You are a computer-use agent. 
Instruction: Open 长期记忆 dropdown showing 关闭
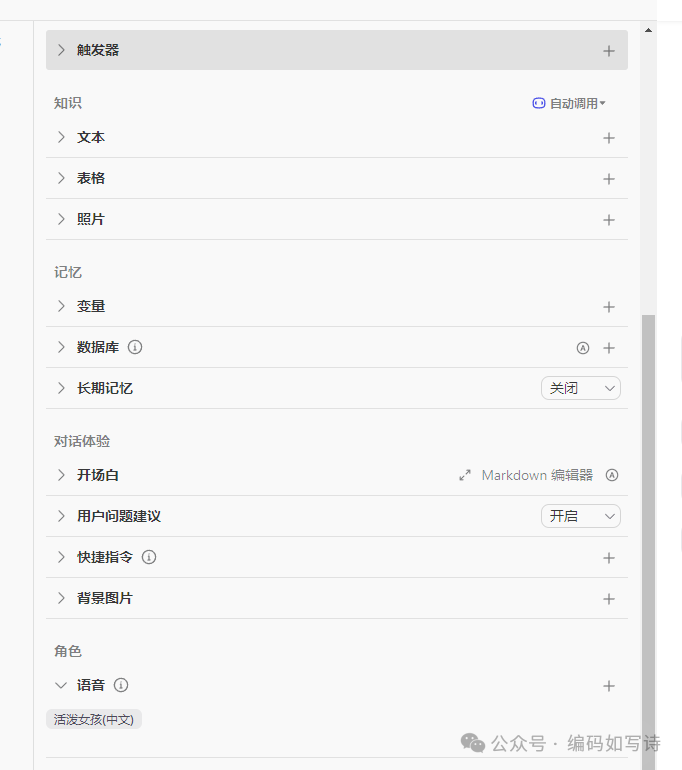(580, 388)
